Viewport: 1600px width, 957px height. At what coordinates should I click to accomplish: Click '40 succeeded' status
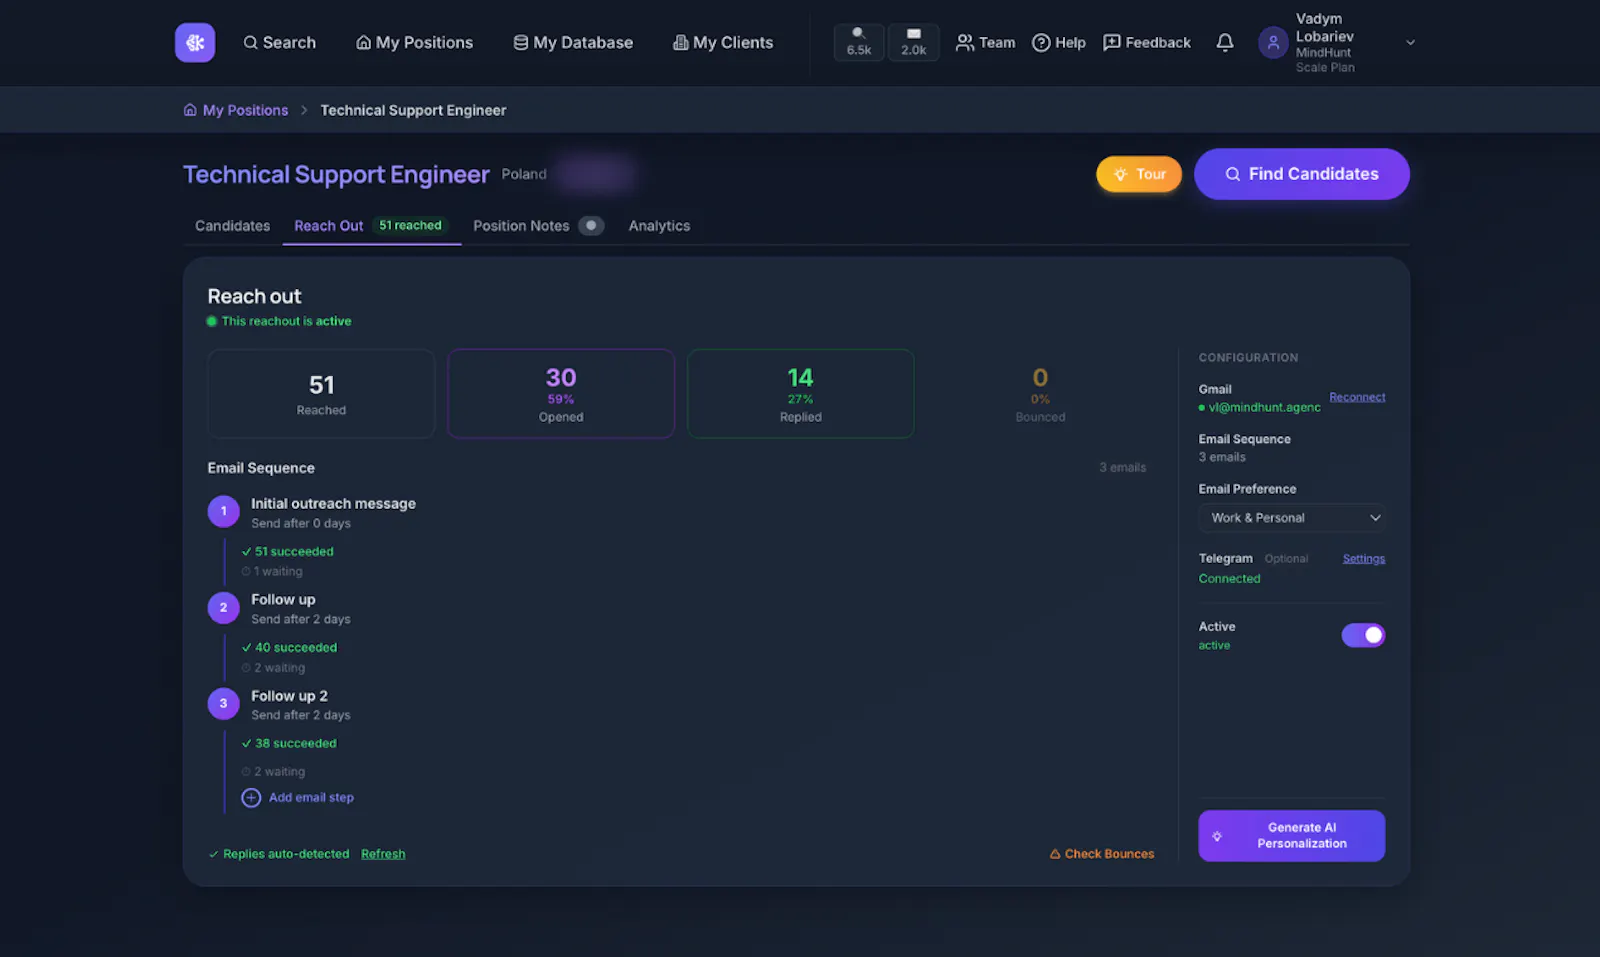click(x=290, y=648)
